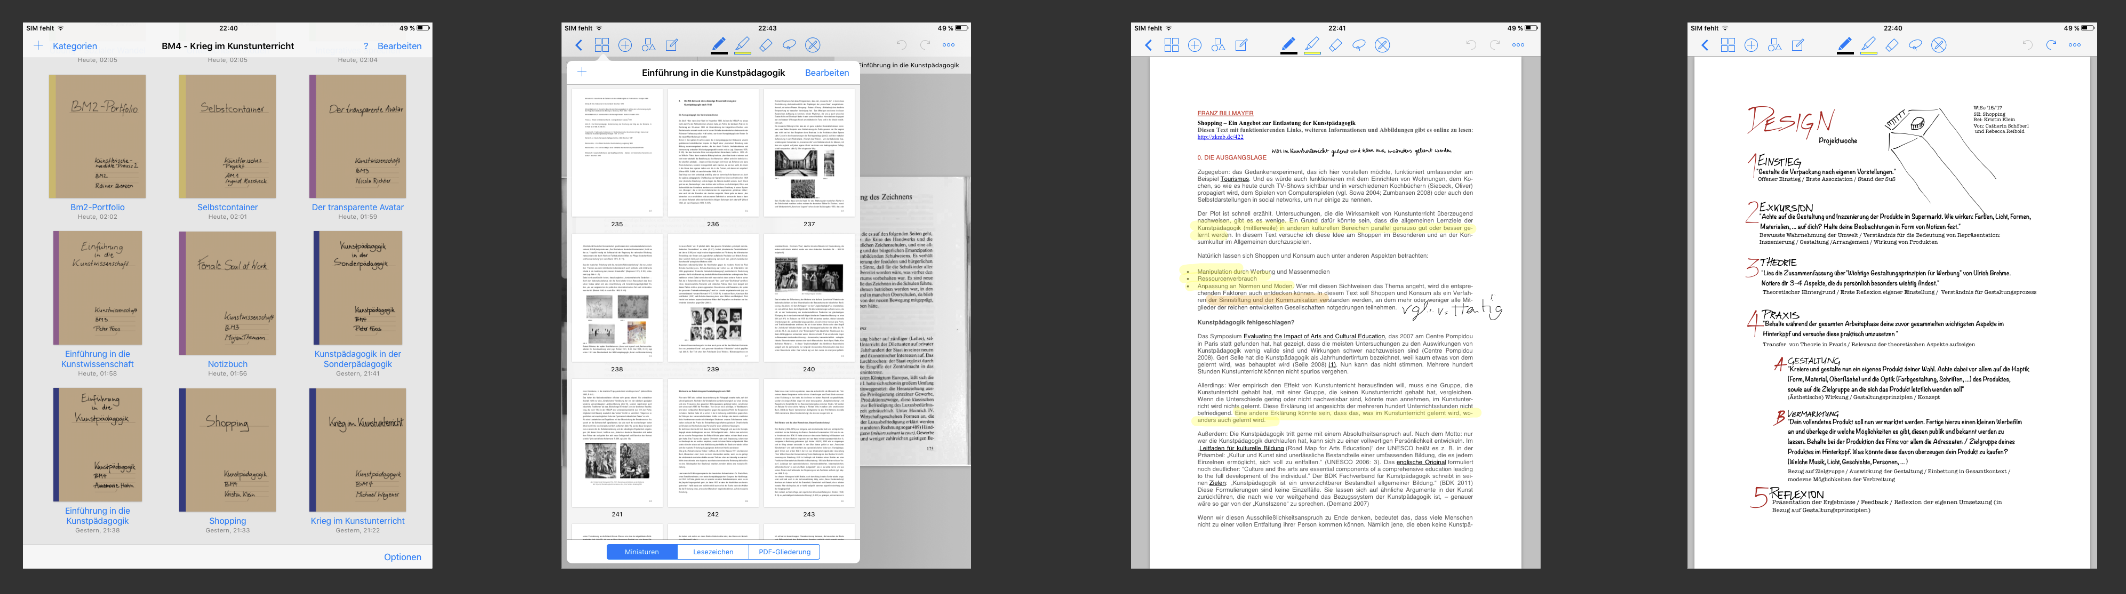This screenshot has width=2126, height=594.
Task: Open the shapes tool above the Shopping article
Action: [1218, 45]
